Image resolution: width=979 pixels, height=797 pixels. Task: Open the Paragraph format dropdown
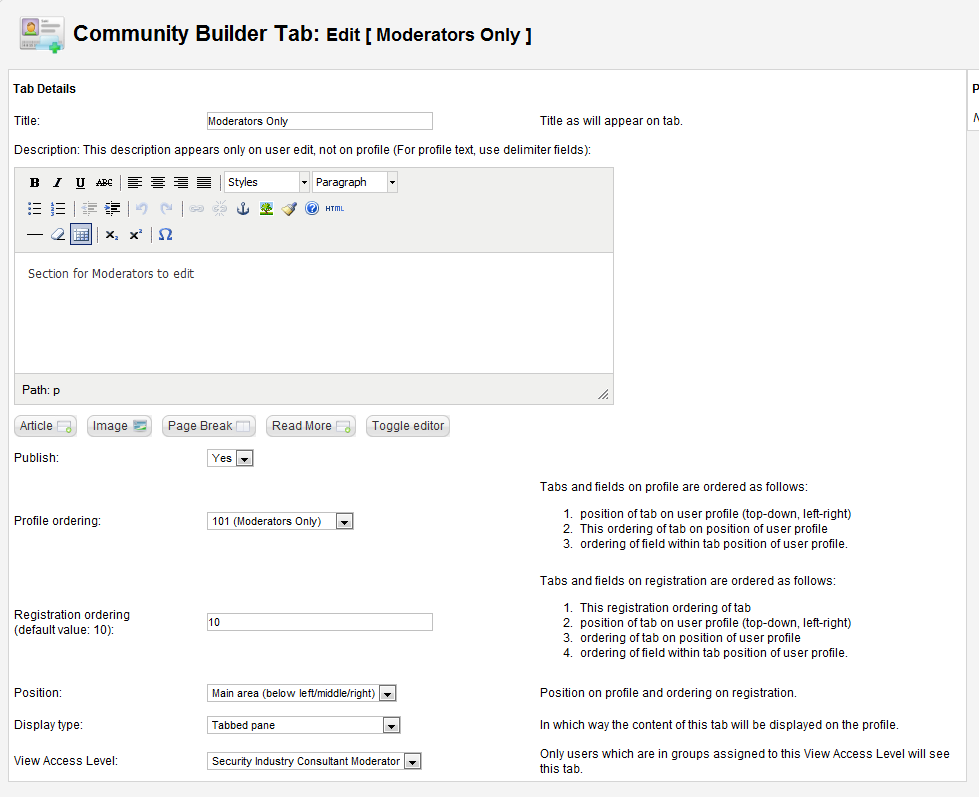355,182
